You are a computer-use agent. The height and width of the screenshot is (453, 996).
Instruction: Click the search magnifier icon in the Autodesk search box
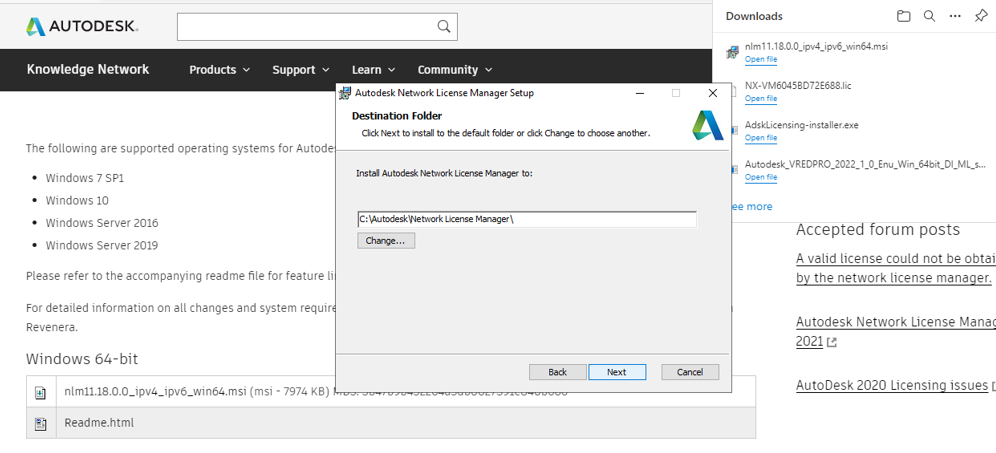click(444, 27)
